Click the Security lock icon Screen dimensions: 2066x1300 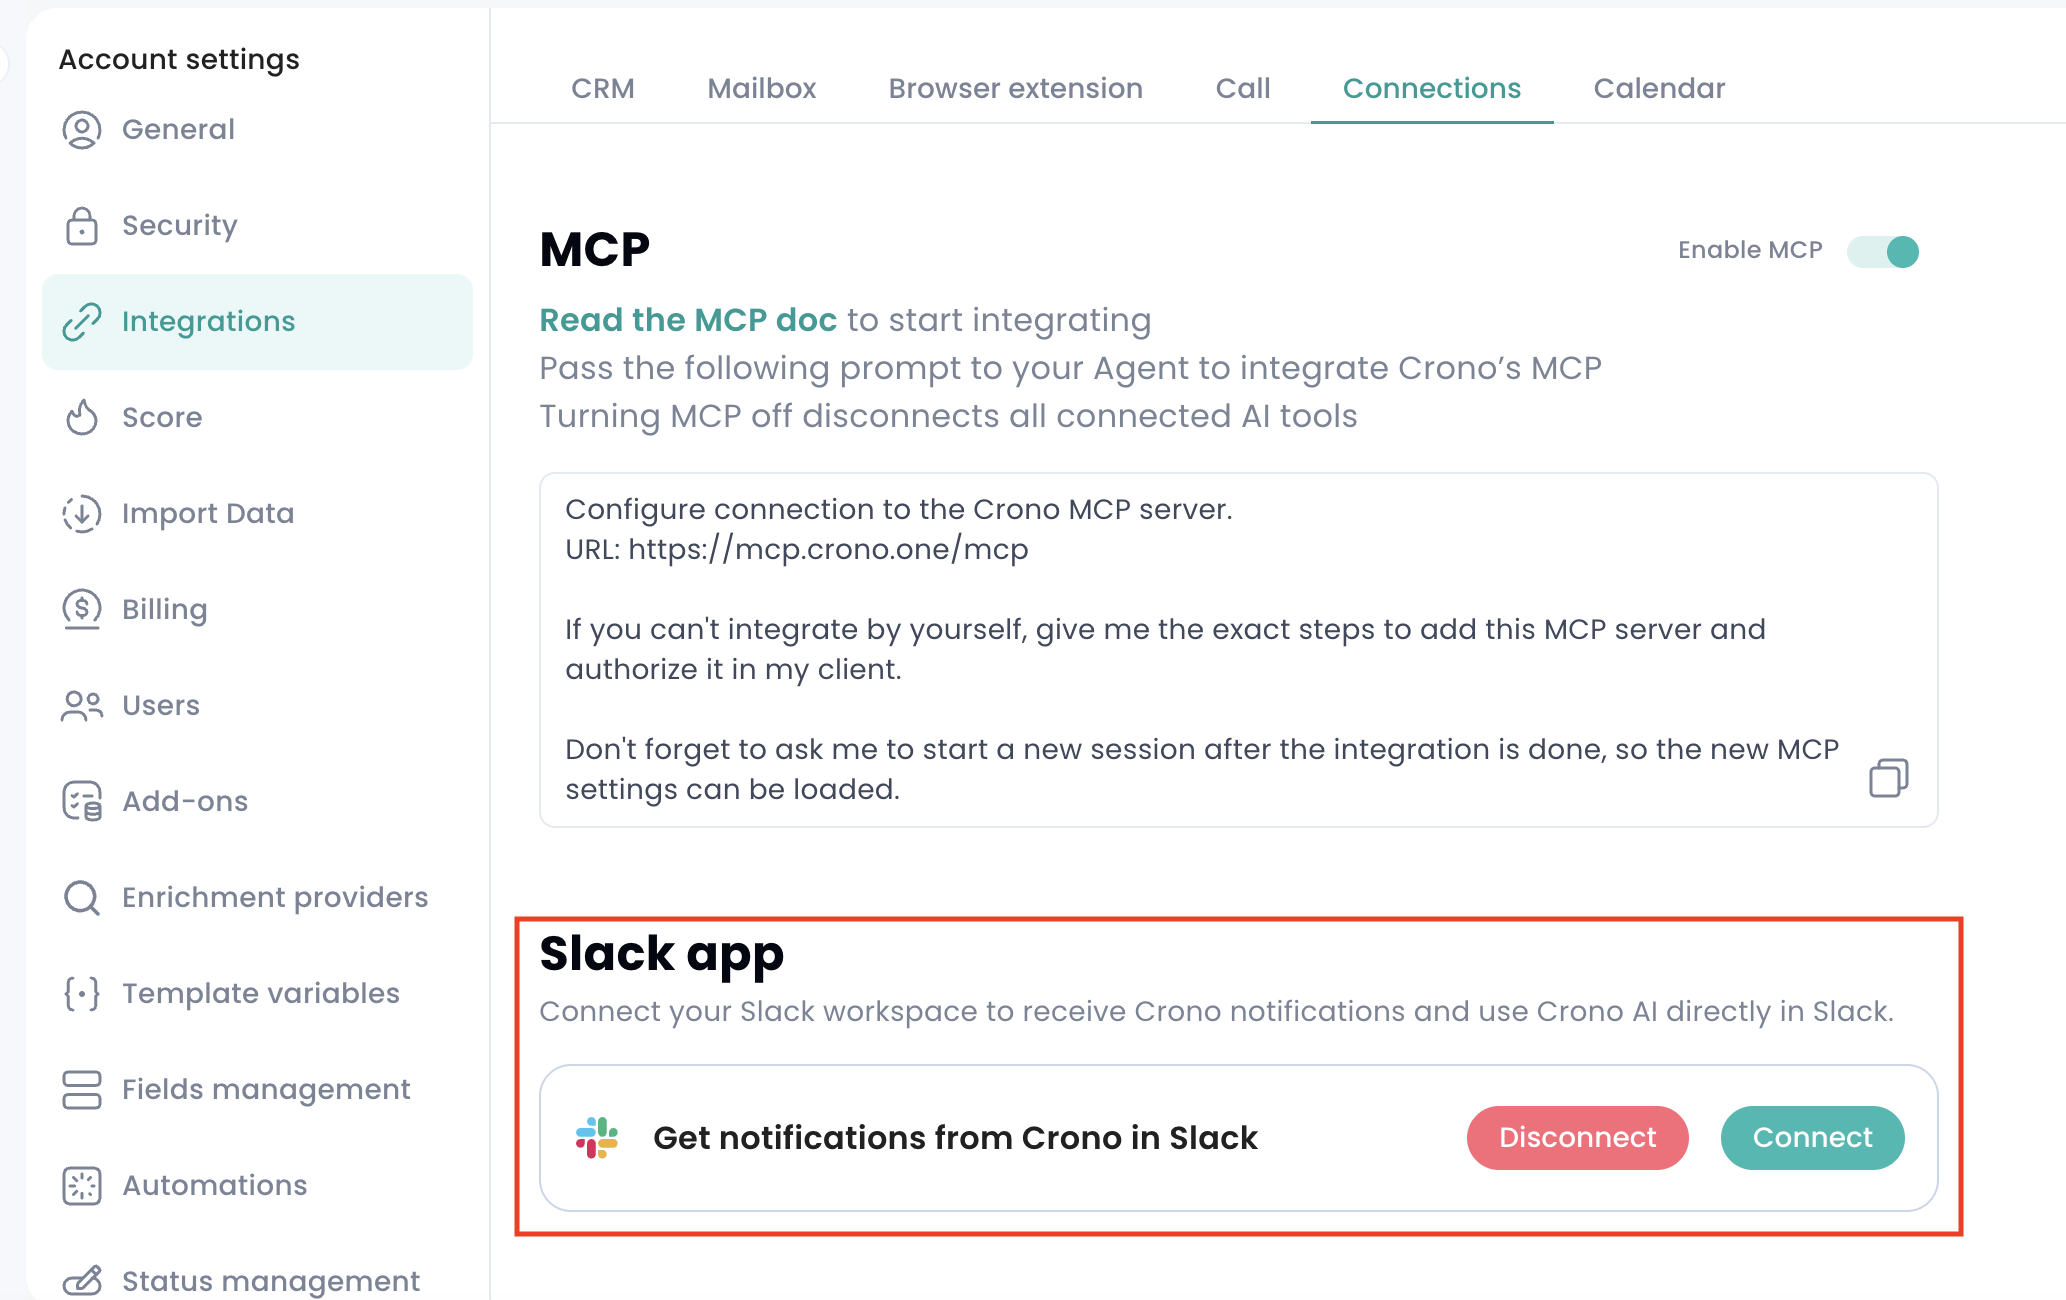82,226
